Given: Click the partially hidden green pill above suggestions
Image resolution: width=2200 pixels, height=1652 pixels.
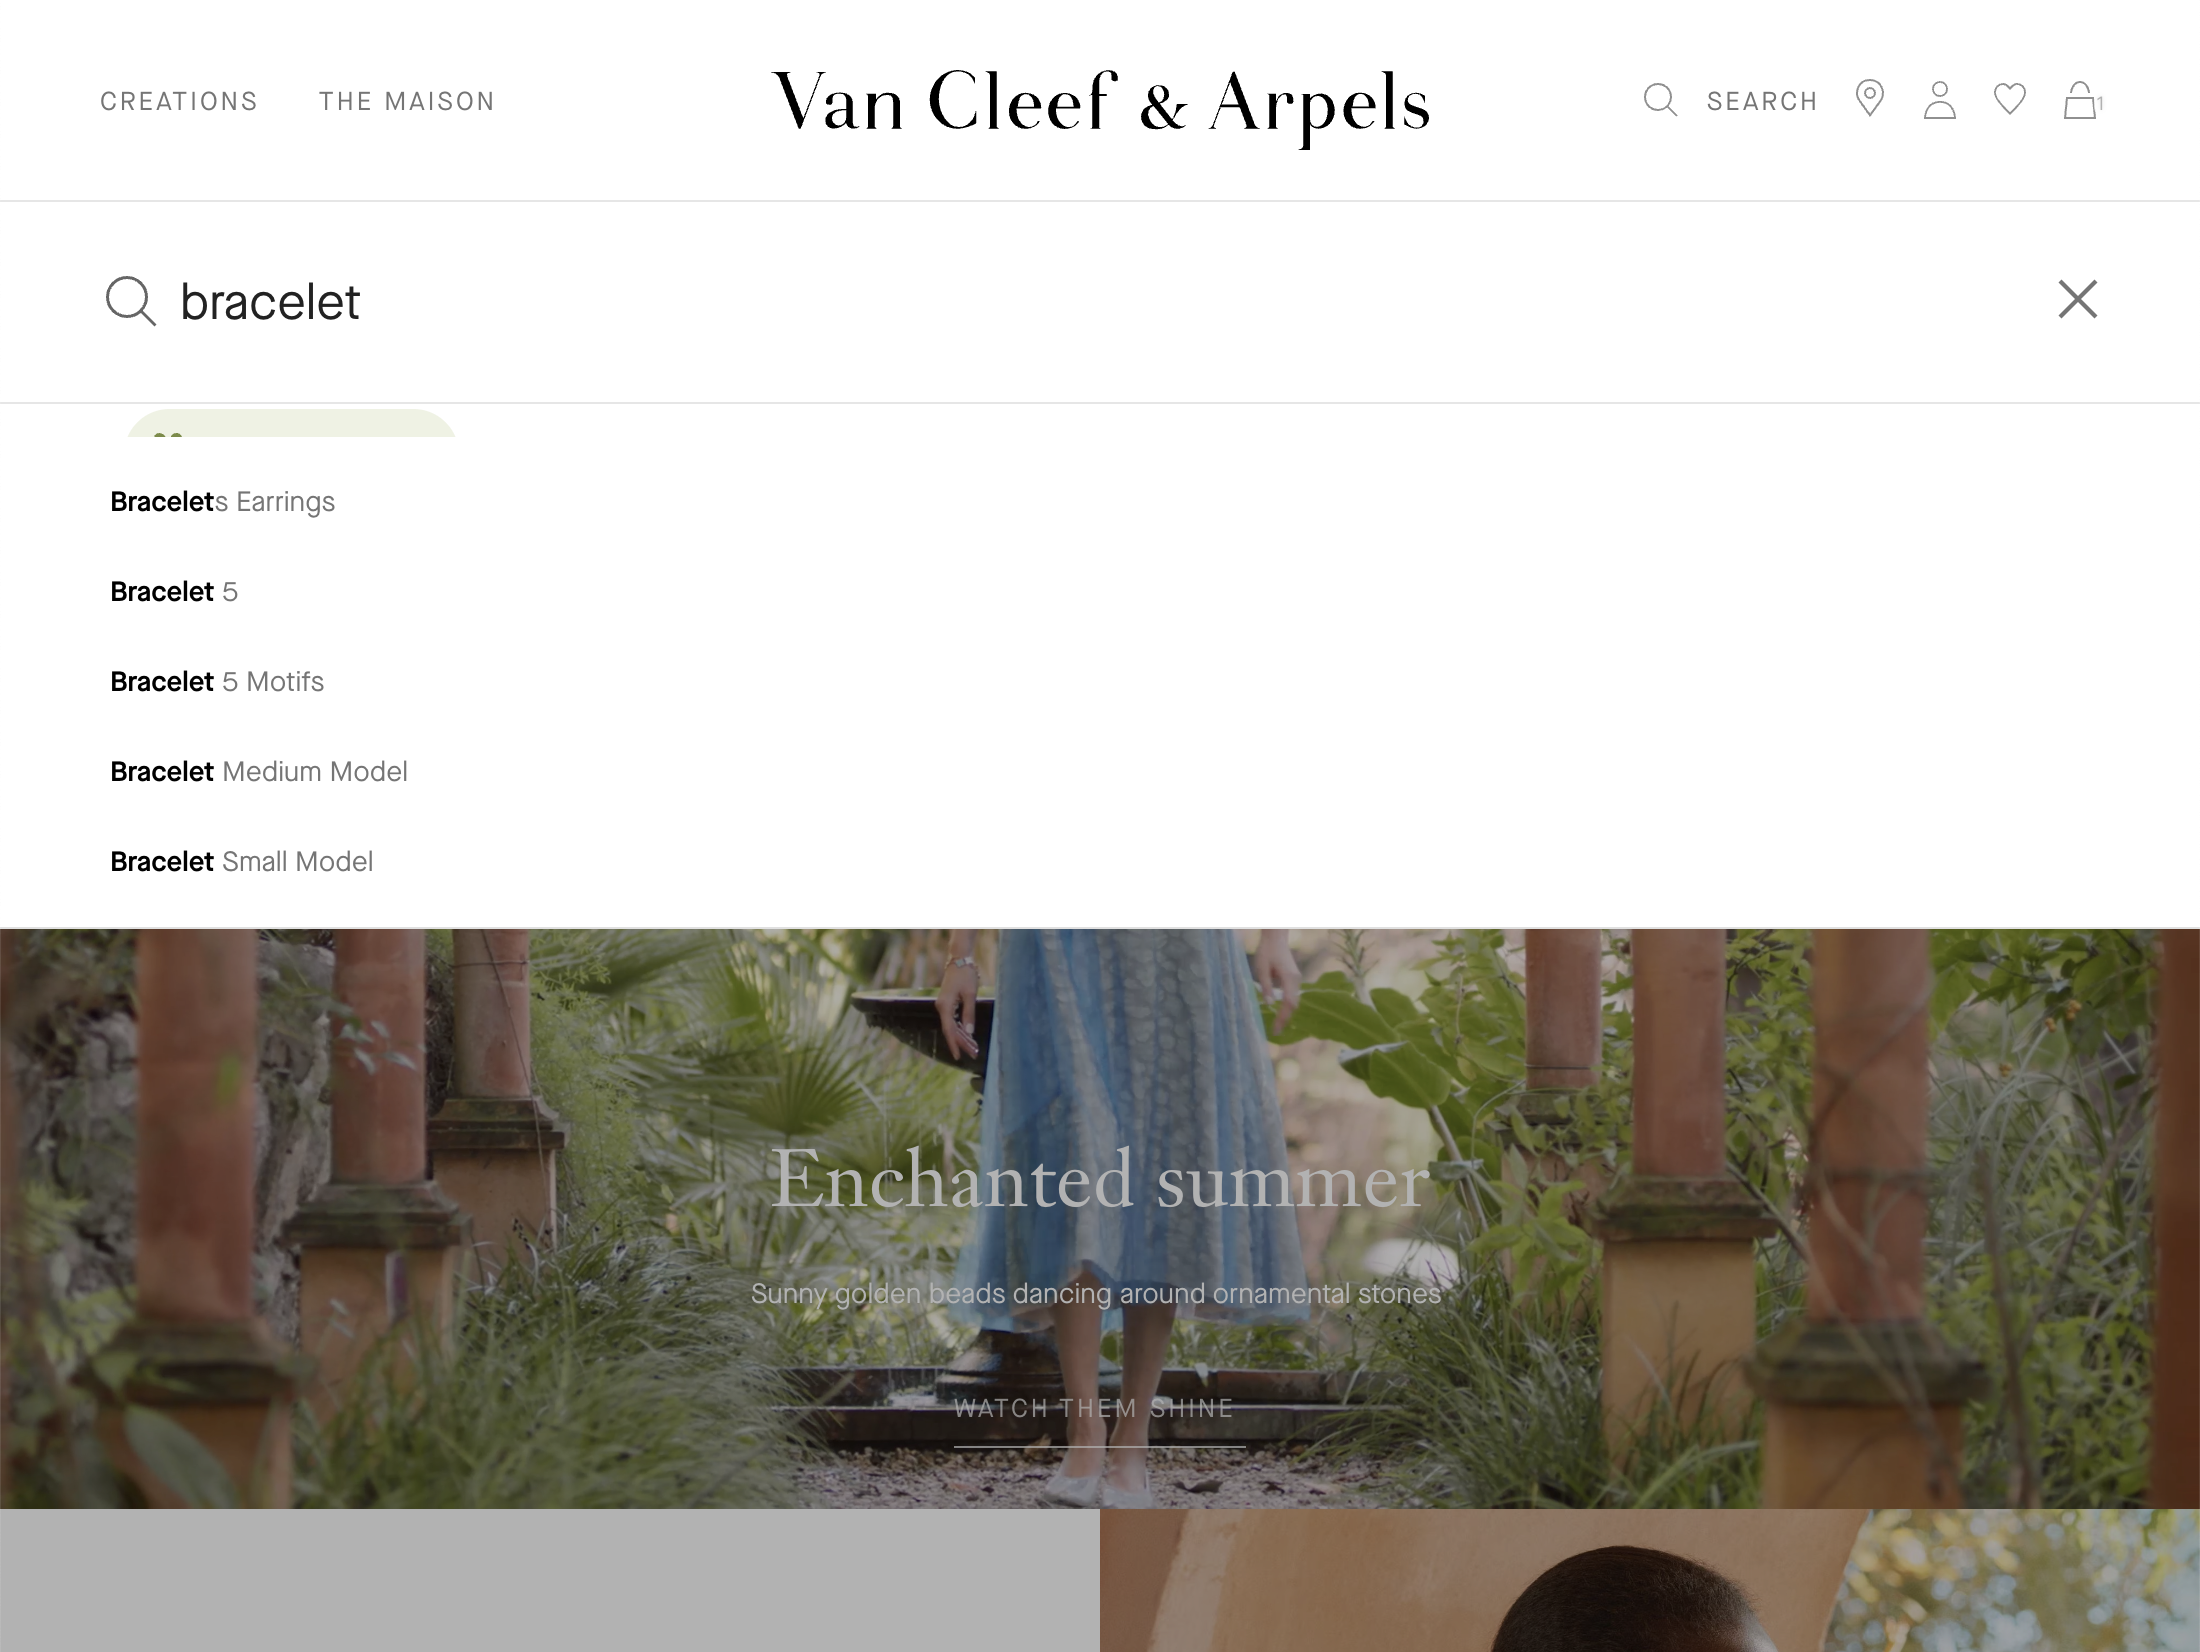Looking at the screenshot, I should click(291, 424).
